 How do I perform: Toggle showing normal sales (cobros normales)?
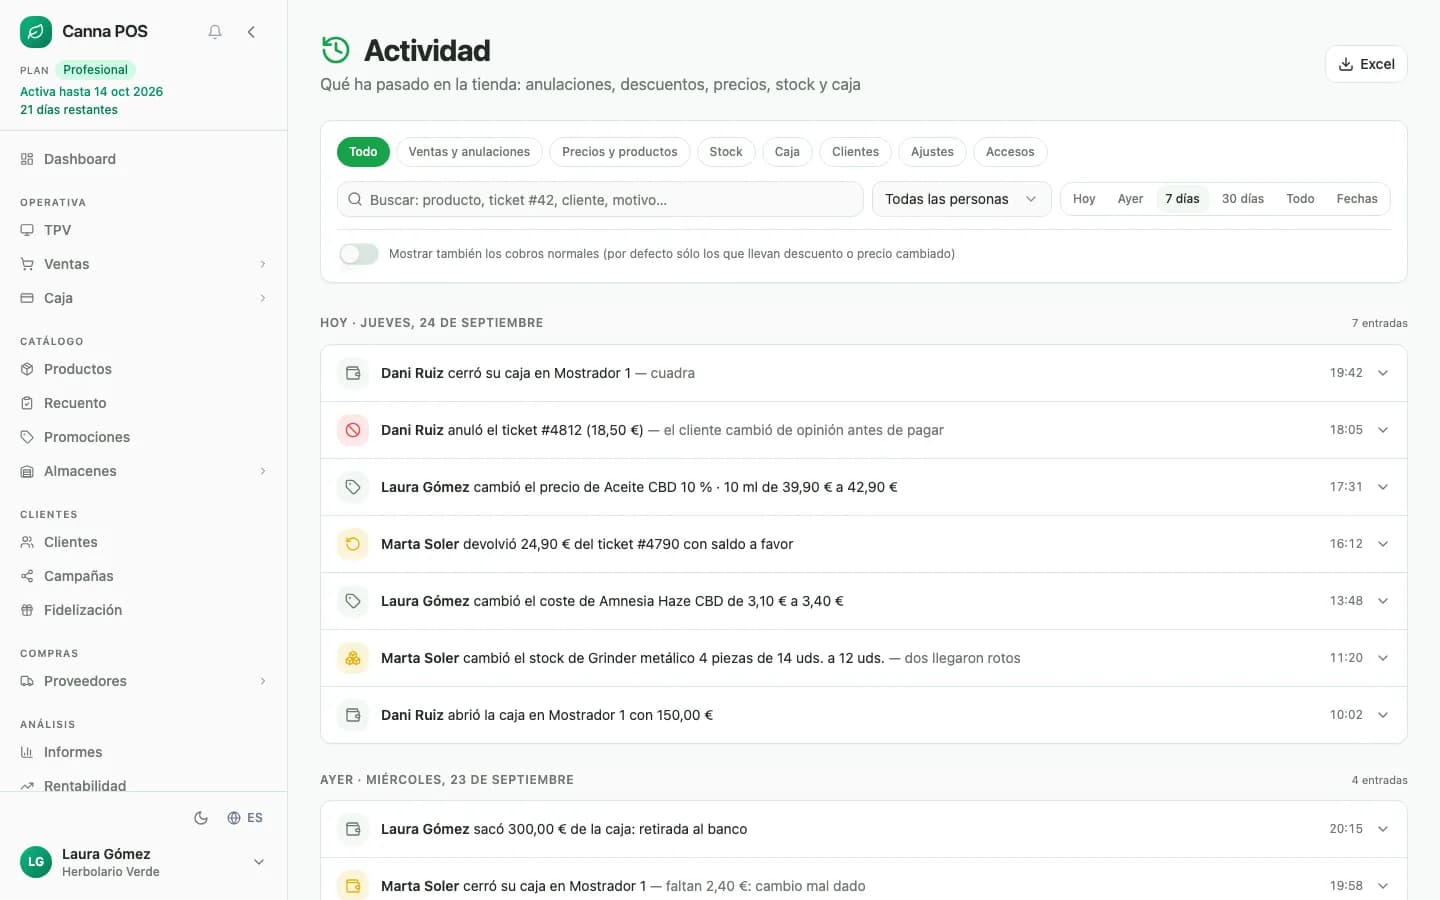[x=359, y=254]
